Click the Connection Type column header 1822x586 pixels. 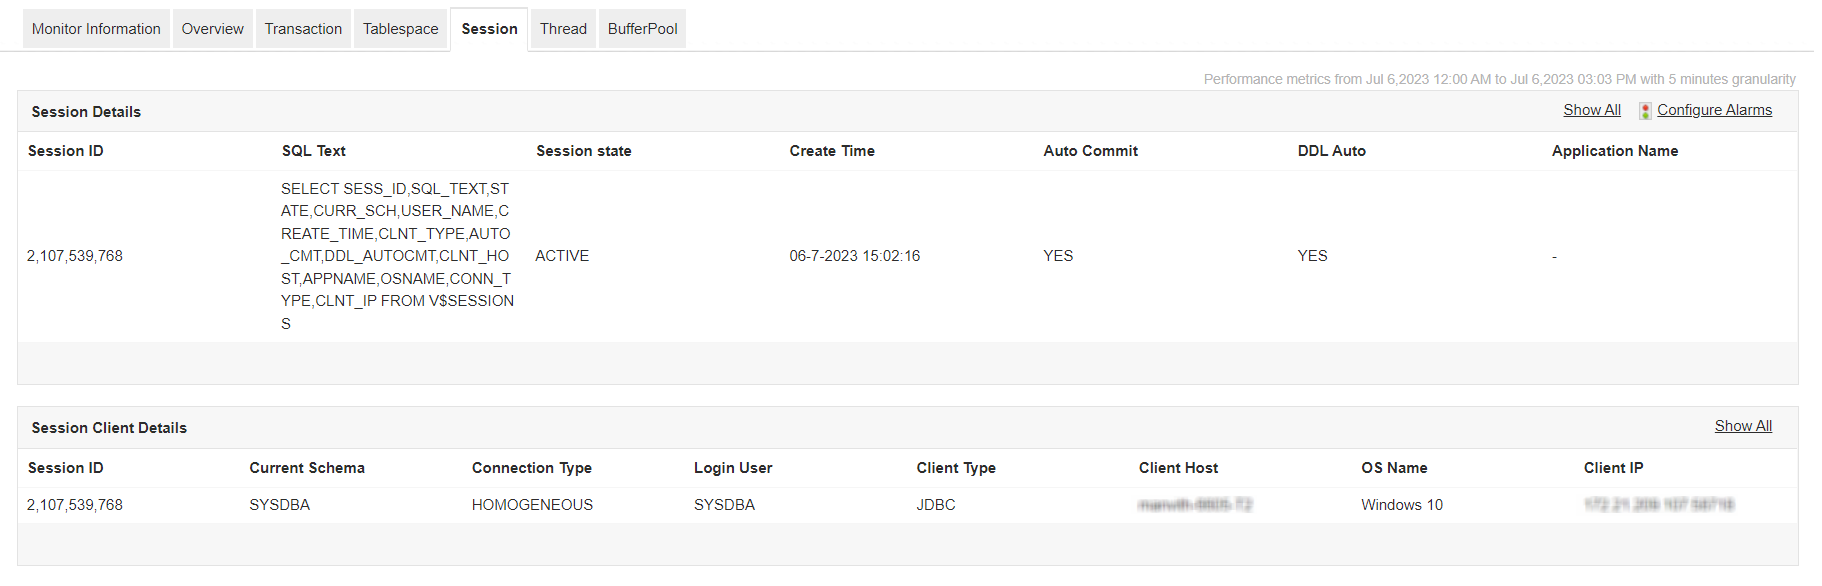(531, 468)
